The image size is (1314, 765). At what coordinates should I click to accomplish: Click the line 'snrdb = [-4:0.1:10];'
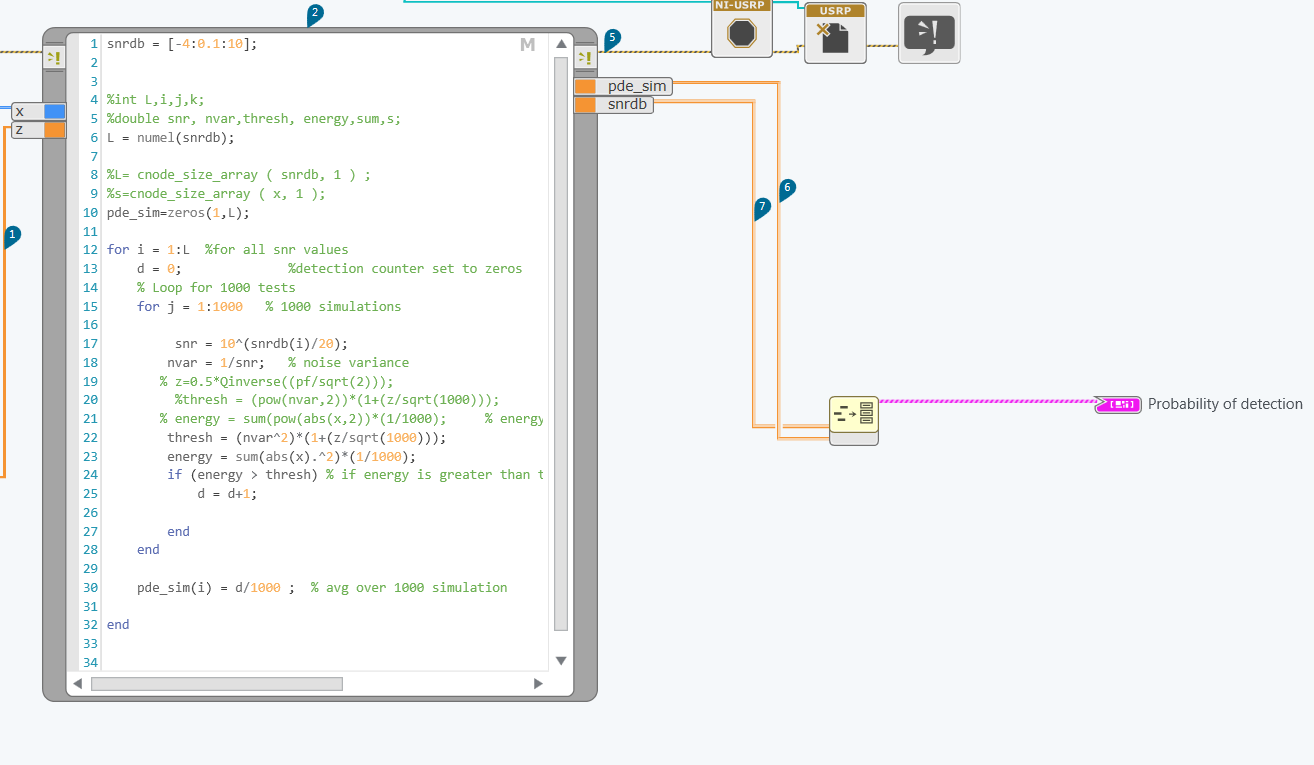point(182,43)
